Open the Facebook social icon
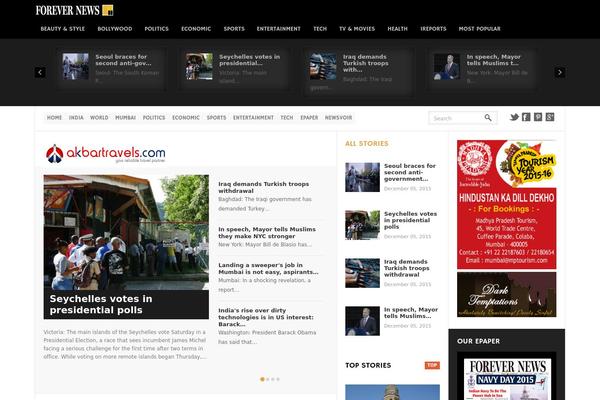This screenshot has height=400, width=600. click(x=526, y=117)
